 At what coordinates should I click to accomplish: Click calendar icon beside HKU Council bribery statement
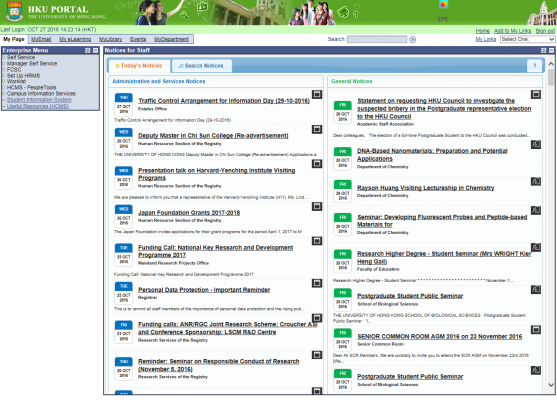[x=536, y=94]
